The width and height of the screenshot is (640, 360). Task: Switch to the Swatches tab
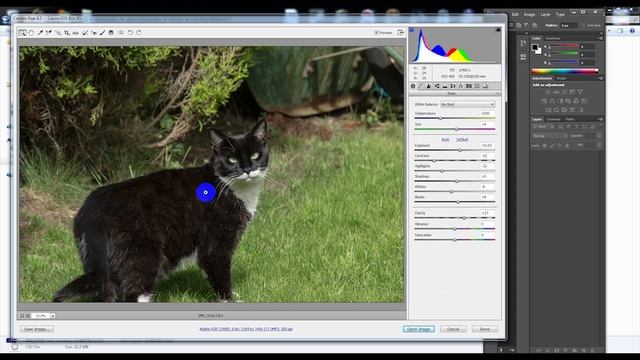pos(553,38)
